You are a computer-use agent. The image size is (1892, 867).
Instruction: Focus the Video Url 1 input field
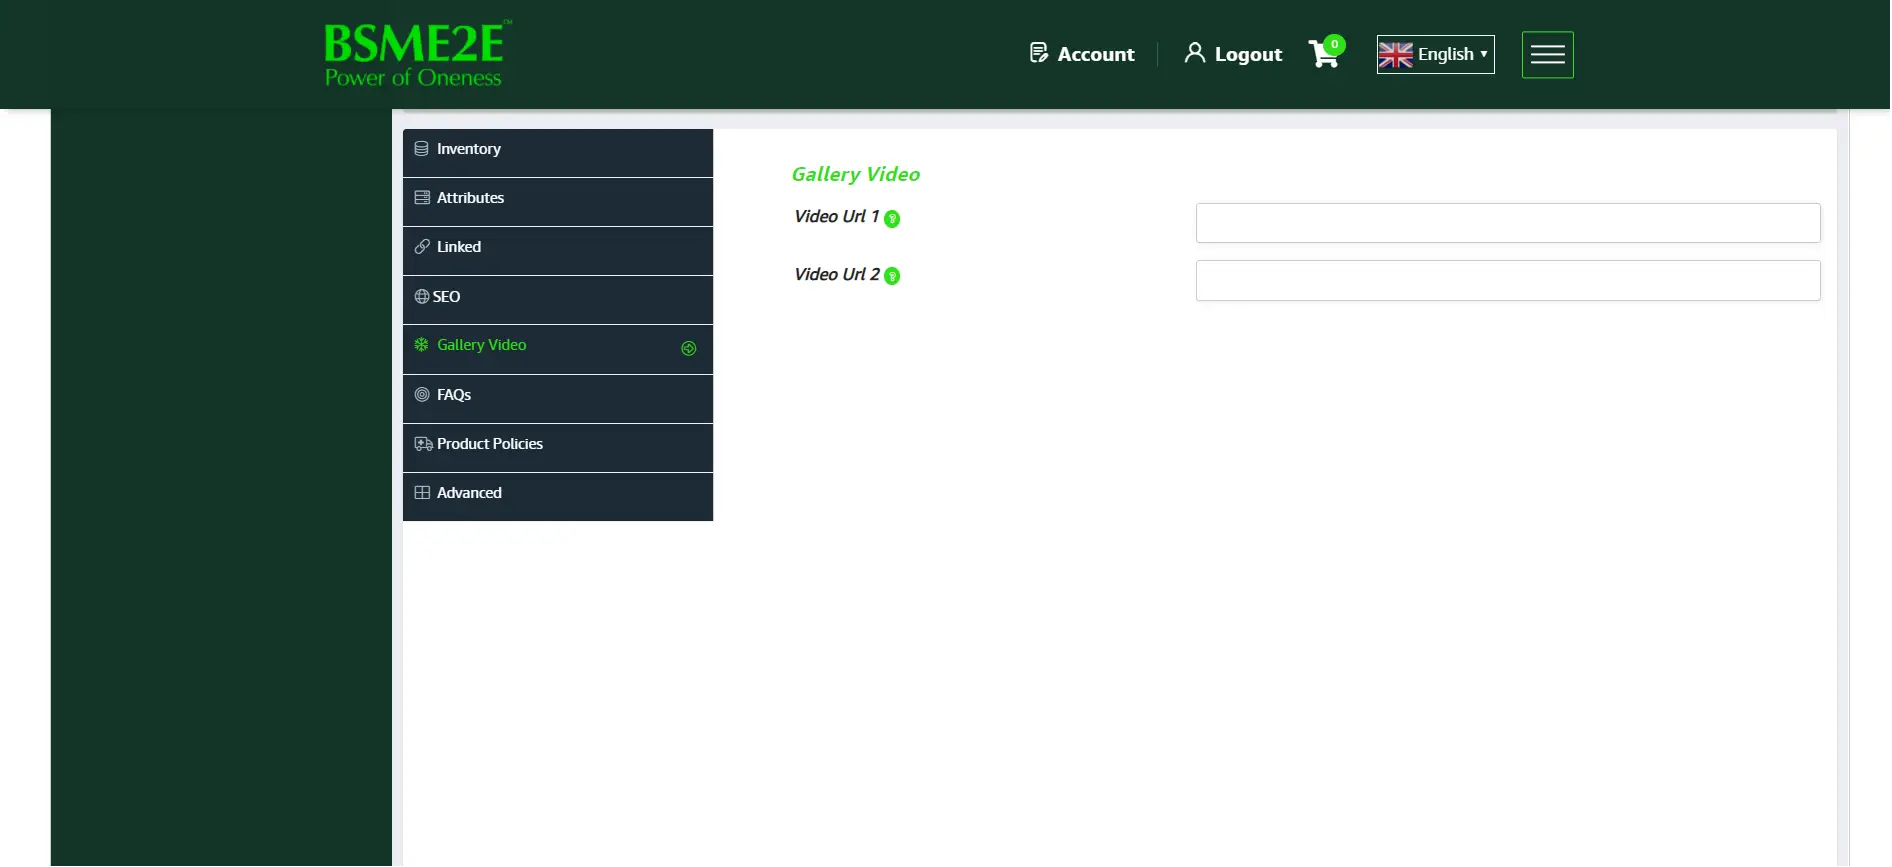pyautogui.click(x=1508, y=223)
